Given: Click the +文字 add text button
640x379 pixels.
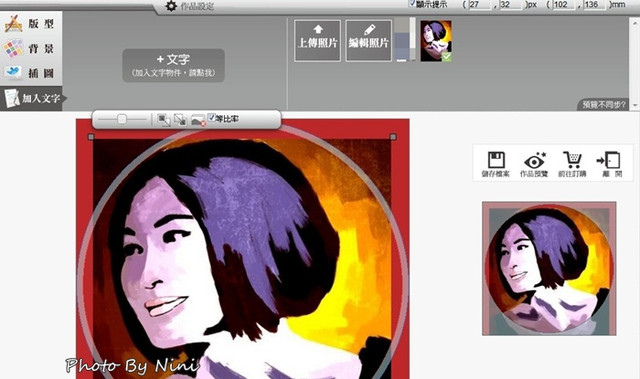Looking at the screenshot, I should tap(173, 65).
